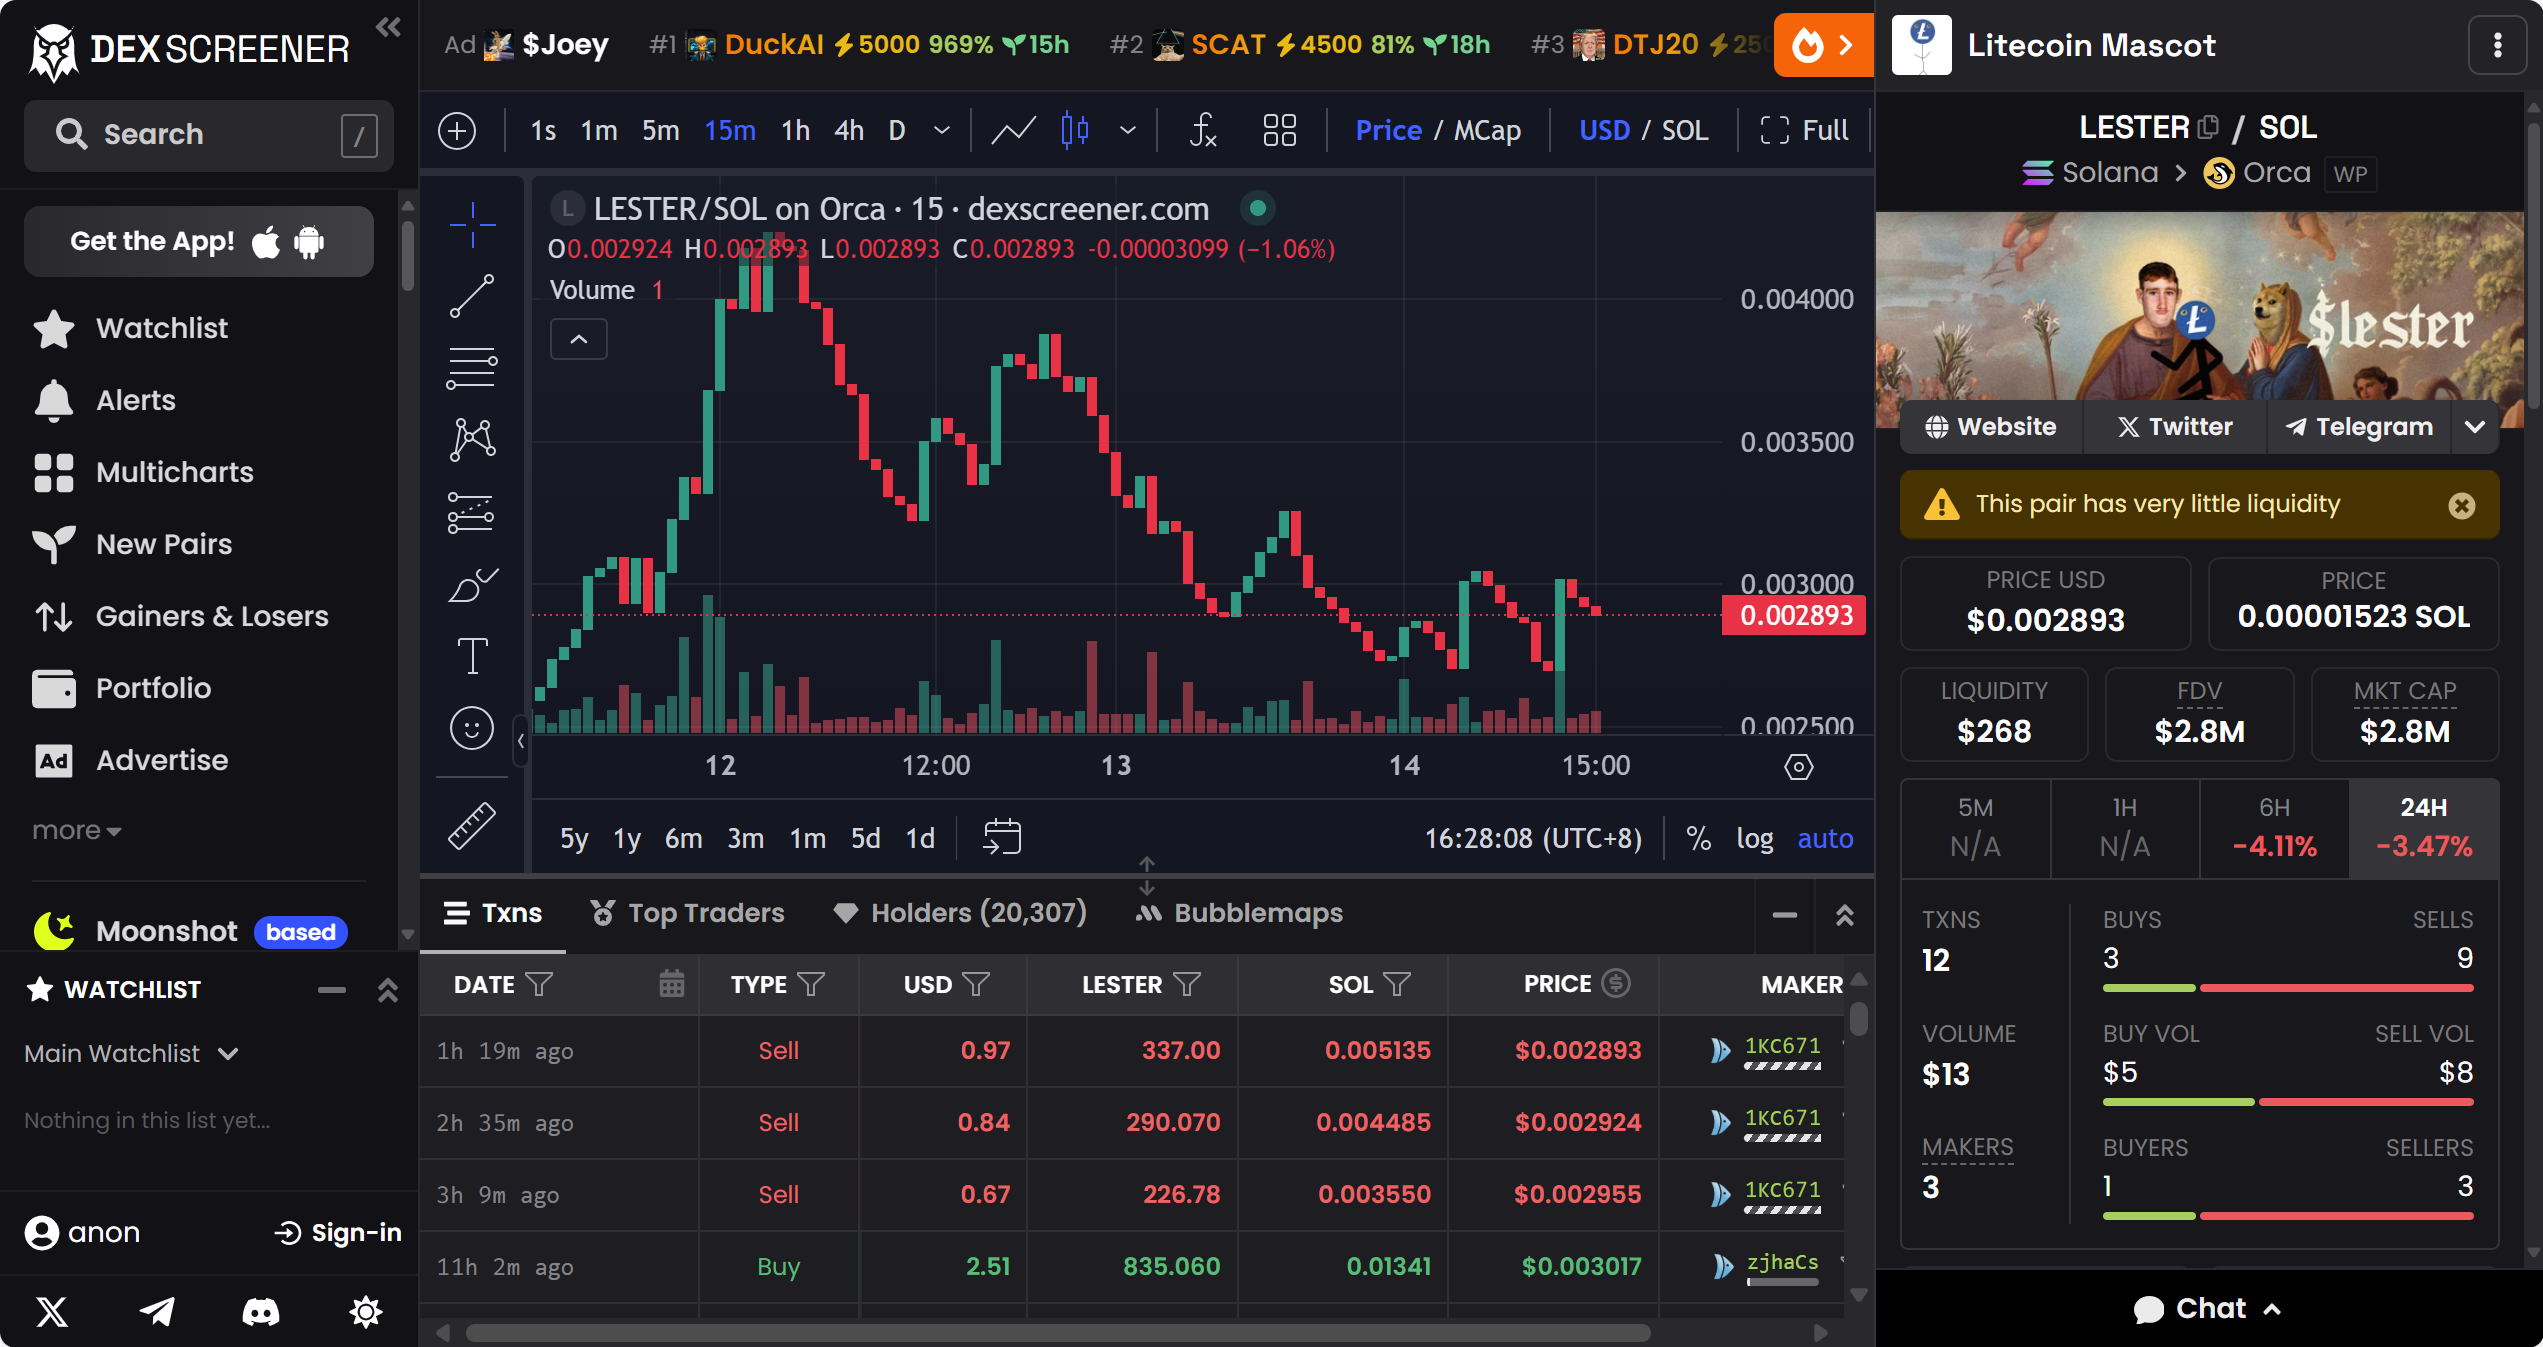Open the Twitter link for LESTER

pos(2175,427)
